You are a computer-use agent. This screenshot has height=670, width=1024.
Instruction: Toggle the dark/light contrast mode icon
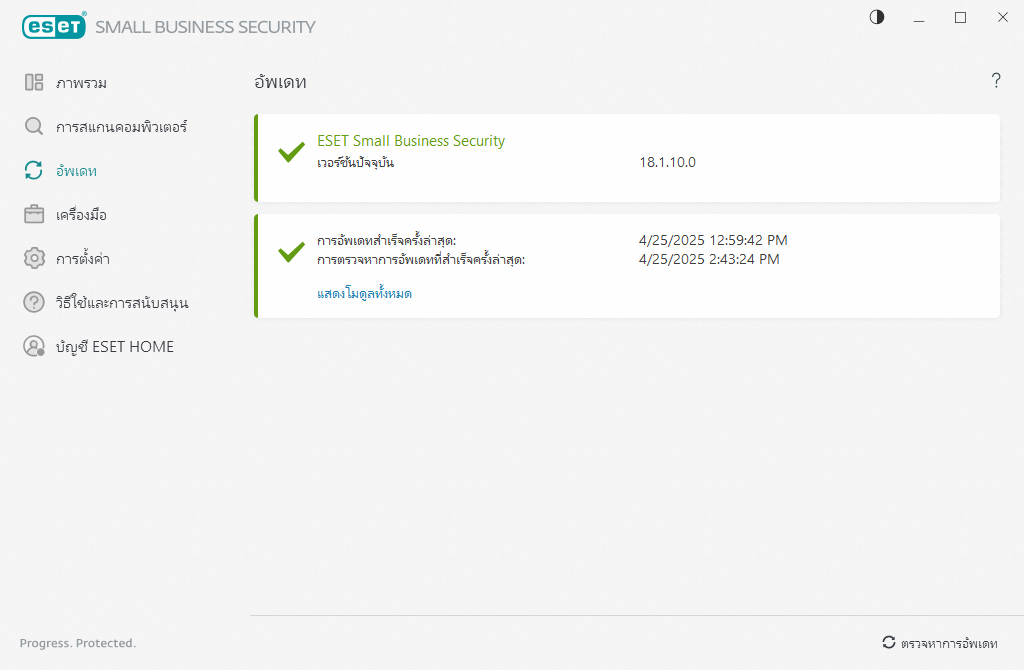[x=877, y=17]
